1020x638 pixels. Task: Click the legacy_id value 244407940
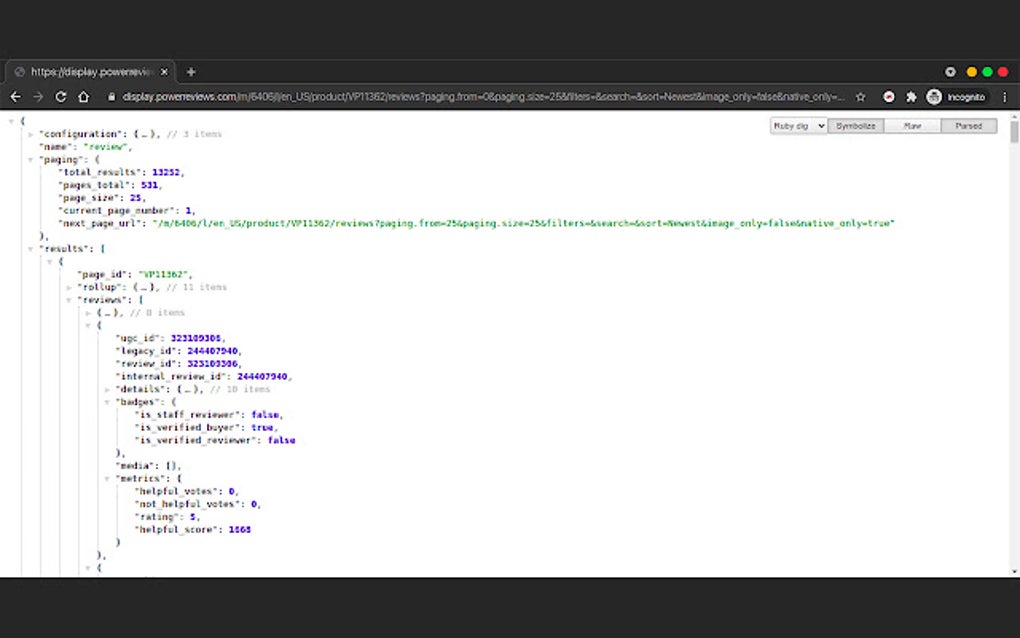(x=213, y=351)
